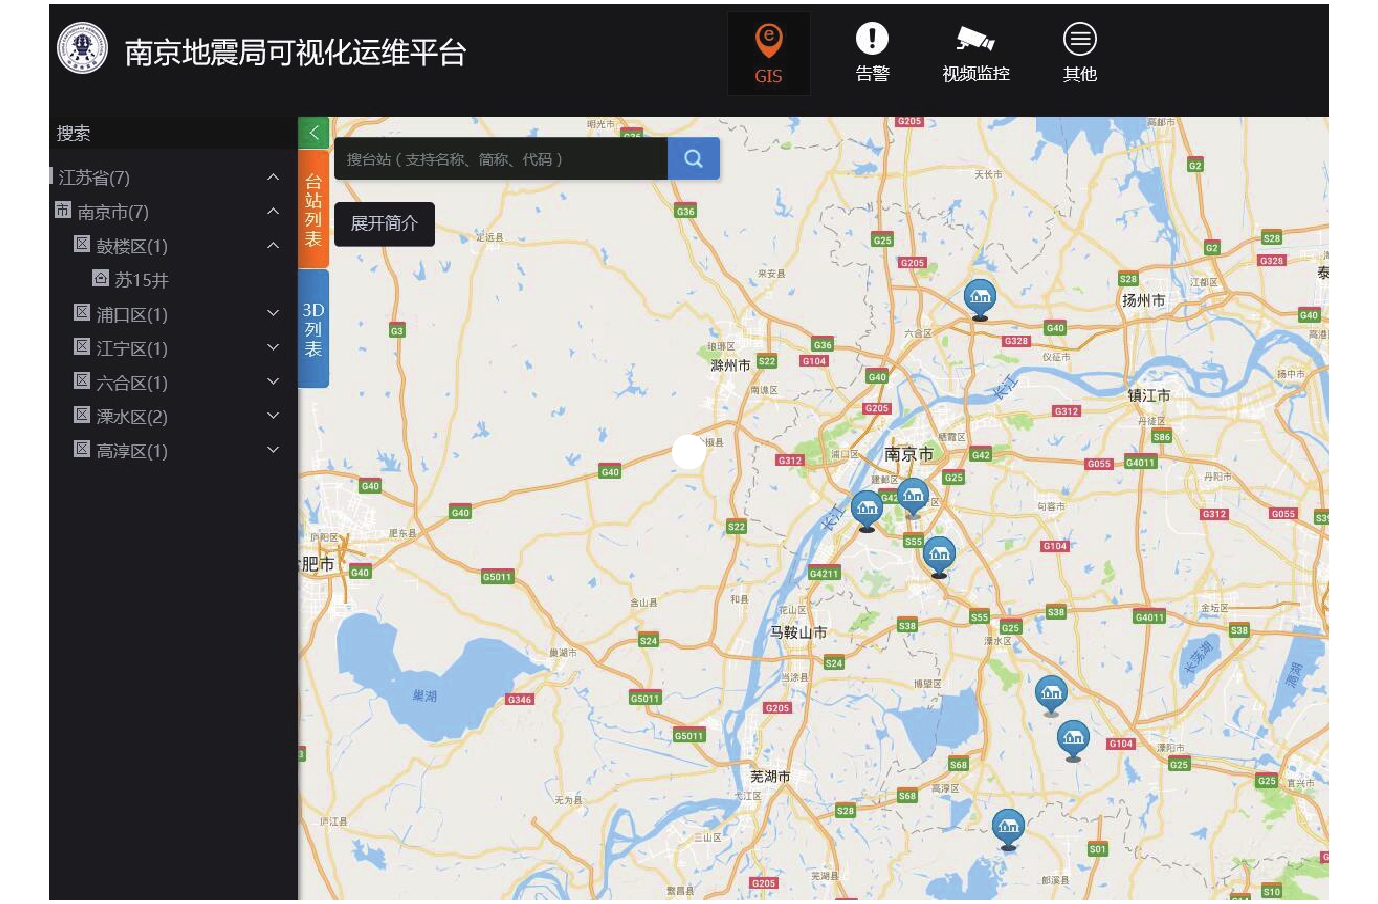Select 高淳区(1) in the tree
Viewport: 1378px width, 904px height.
(132, 451)
